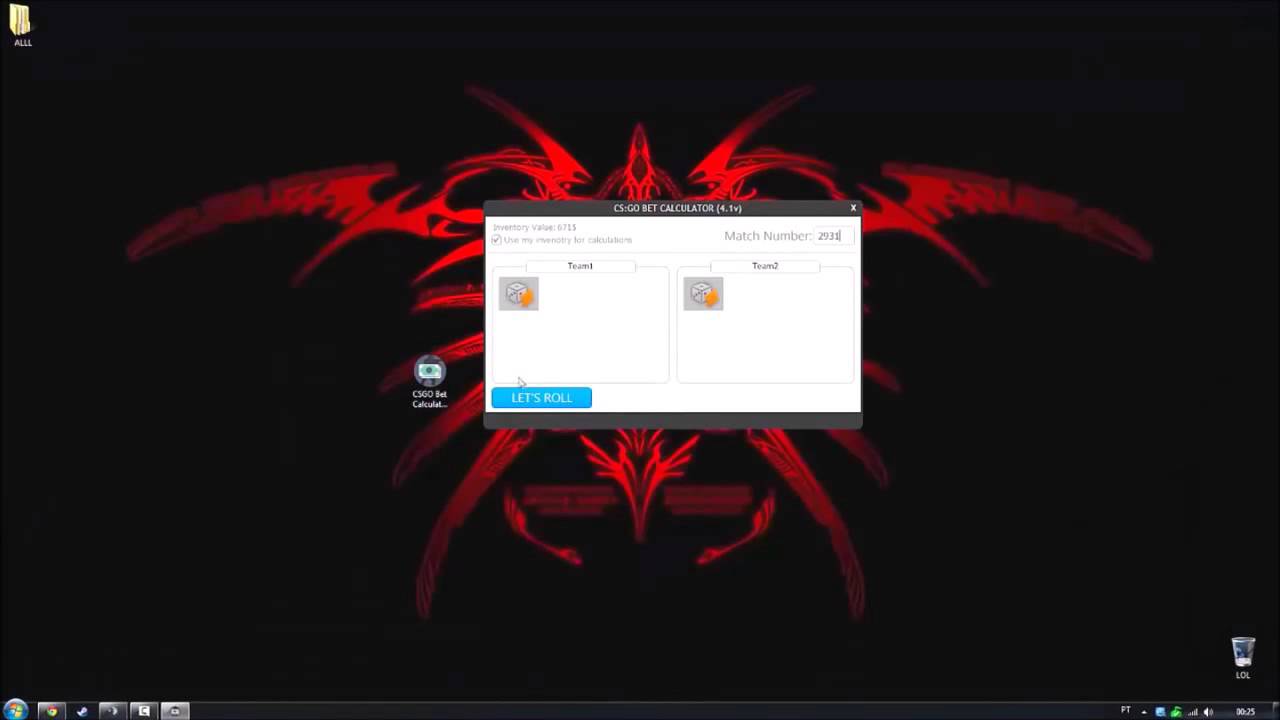Screen dimensions: 1280x720
Task: Click the 'Inventory Value: 6715' text
Action: tap(534, 228)
